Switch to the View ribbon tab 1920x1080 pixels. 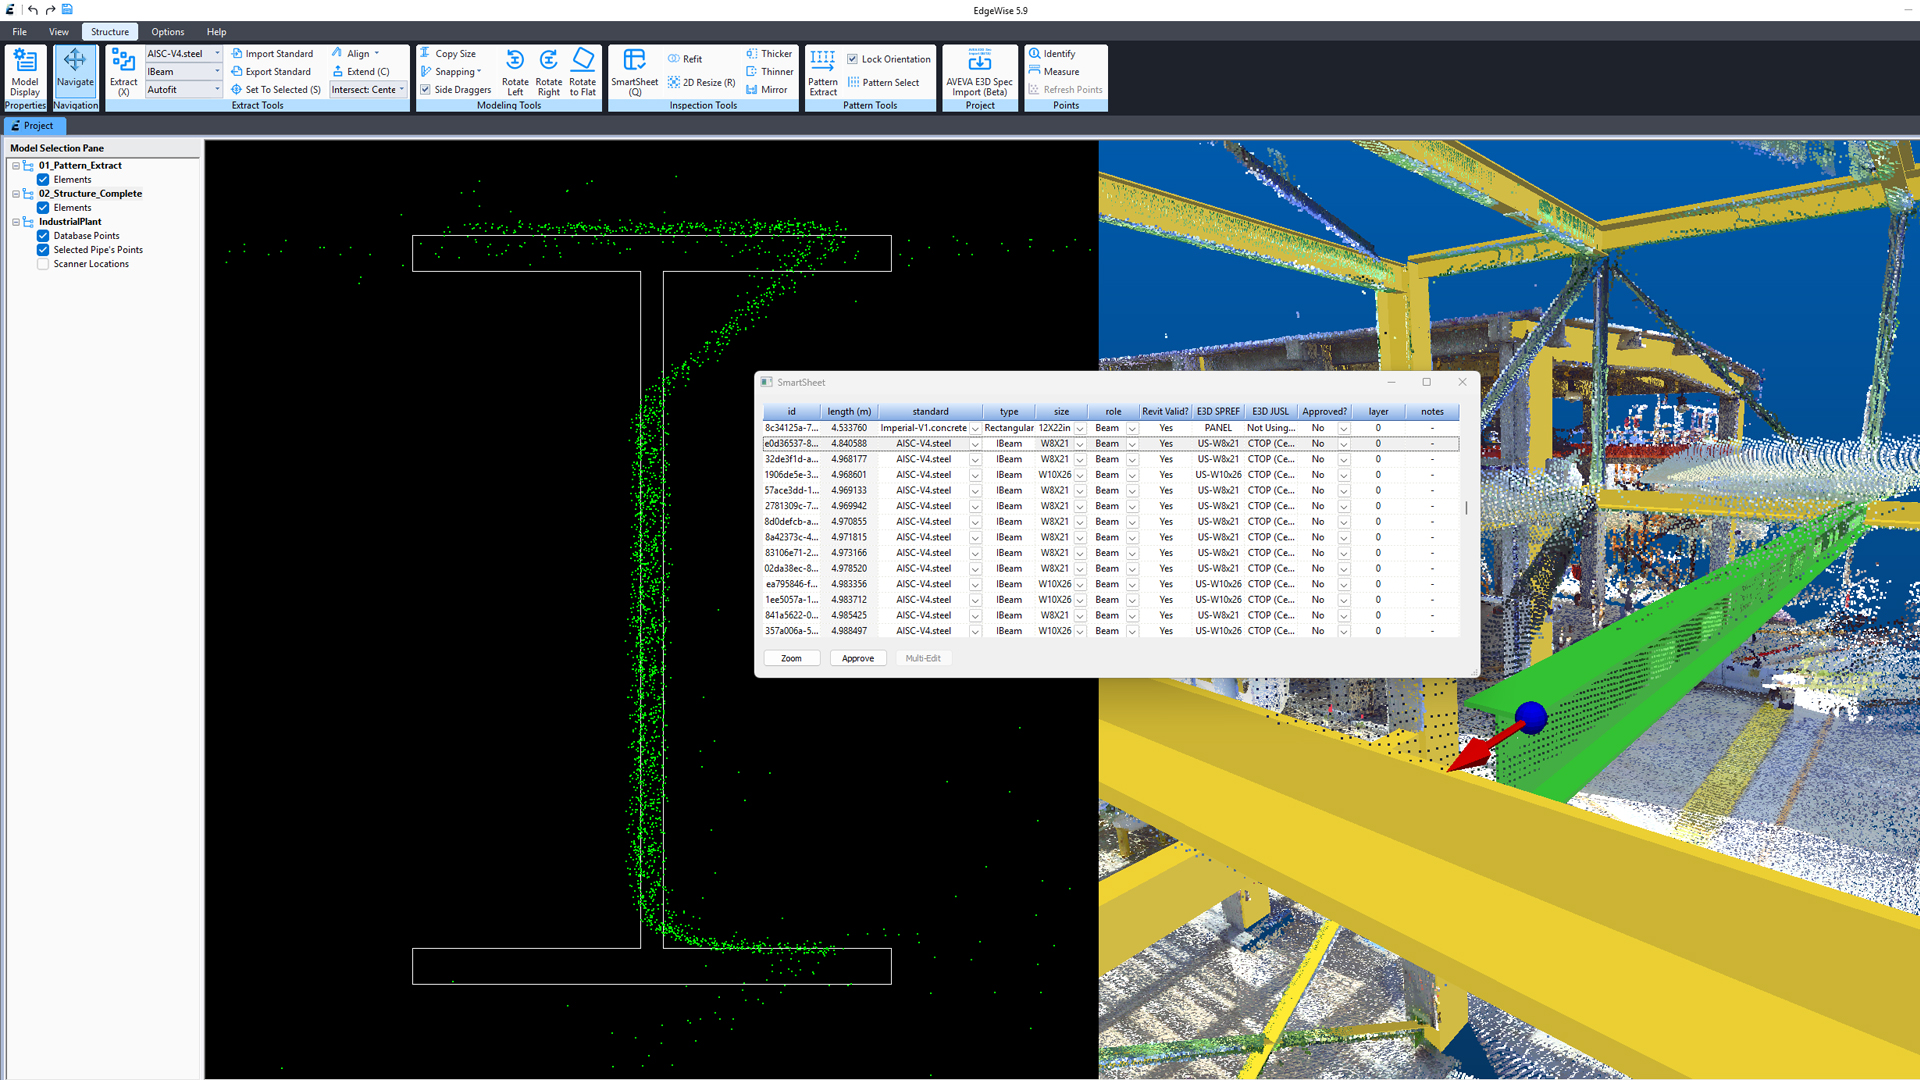point(58,31)
